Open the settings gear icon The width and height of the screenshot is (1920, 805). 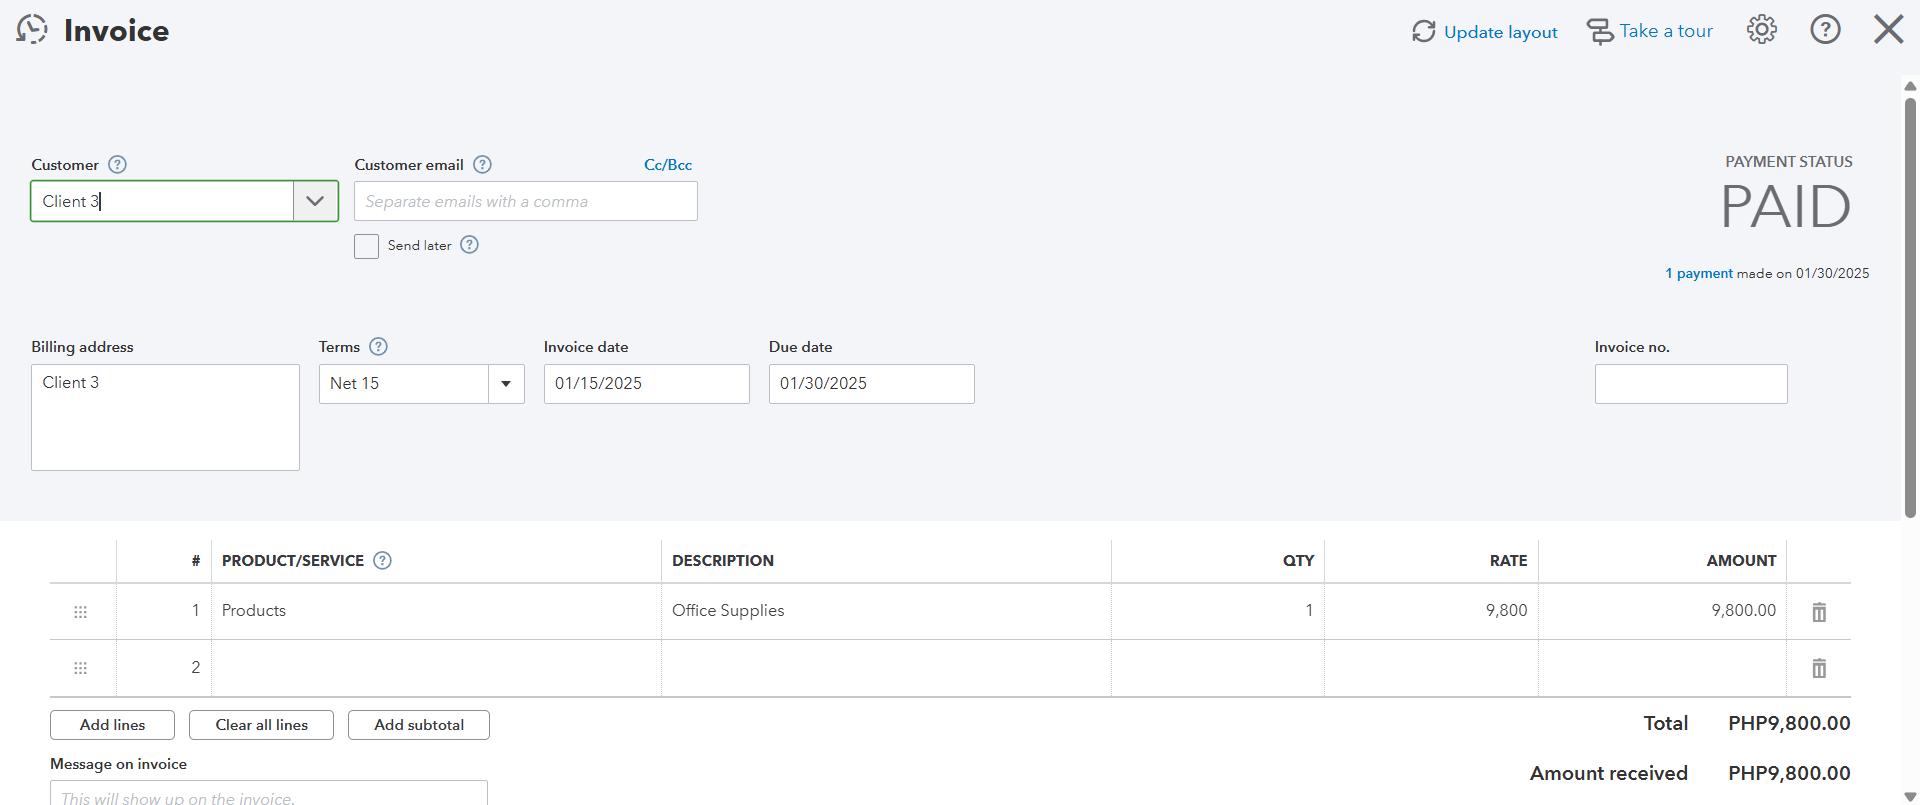pos(1762,30)
